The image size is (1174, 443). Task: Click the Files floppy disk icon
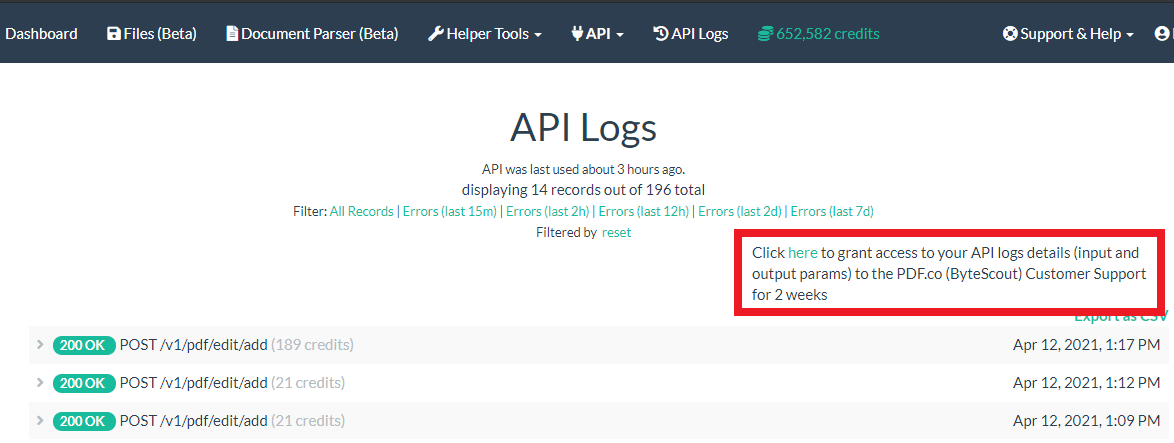click(x=114, y=34)
